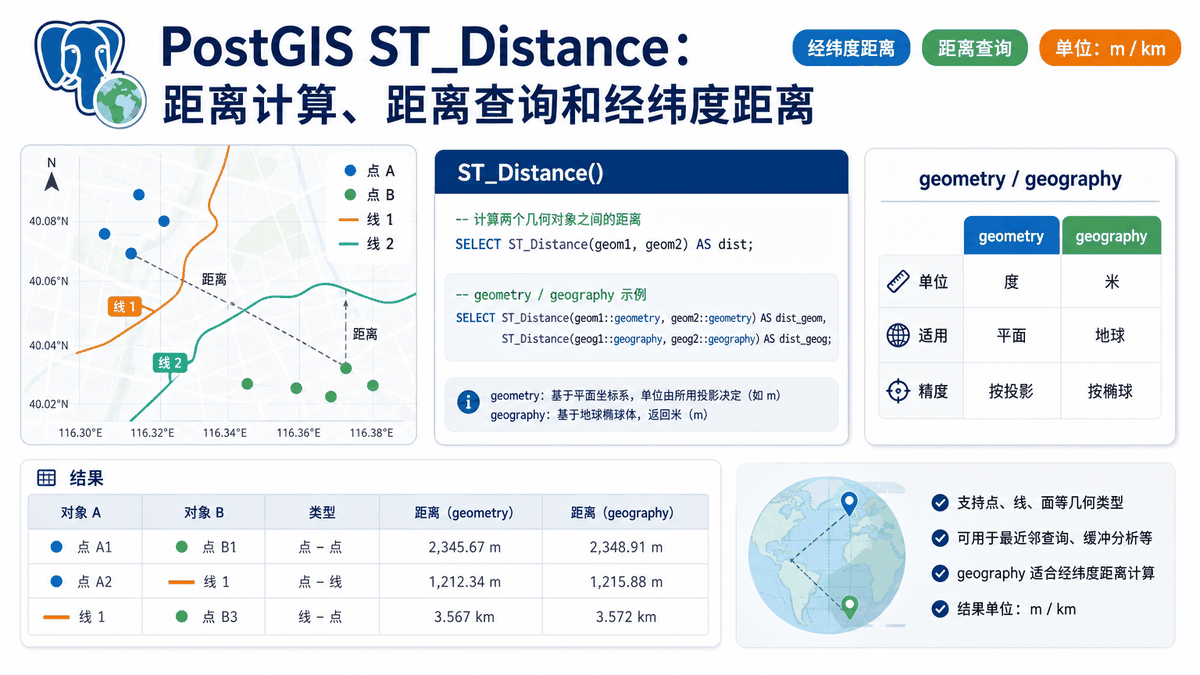
Task: Click the 3.572 km value
Action: [x=626, y=617]
